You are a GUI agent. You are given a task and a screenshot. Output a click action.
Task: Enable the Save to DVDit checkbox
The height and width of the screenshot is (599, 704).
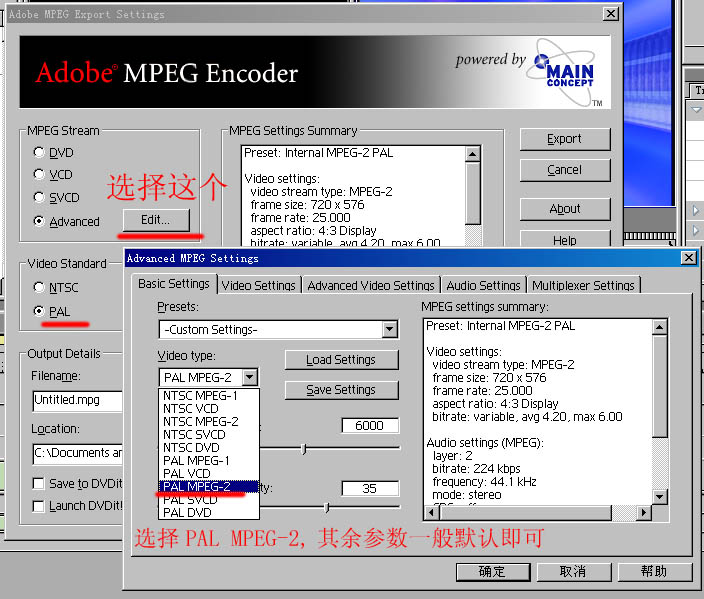(39, 484)
